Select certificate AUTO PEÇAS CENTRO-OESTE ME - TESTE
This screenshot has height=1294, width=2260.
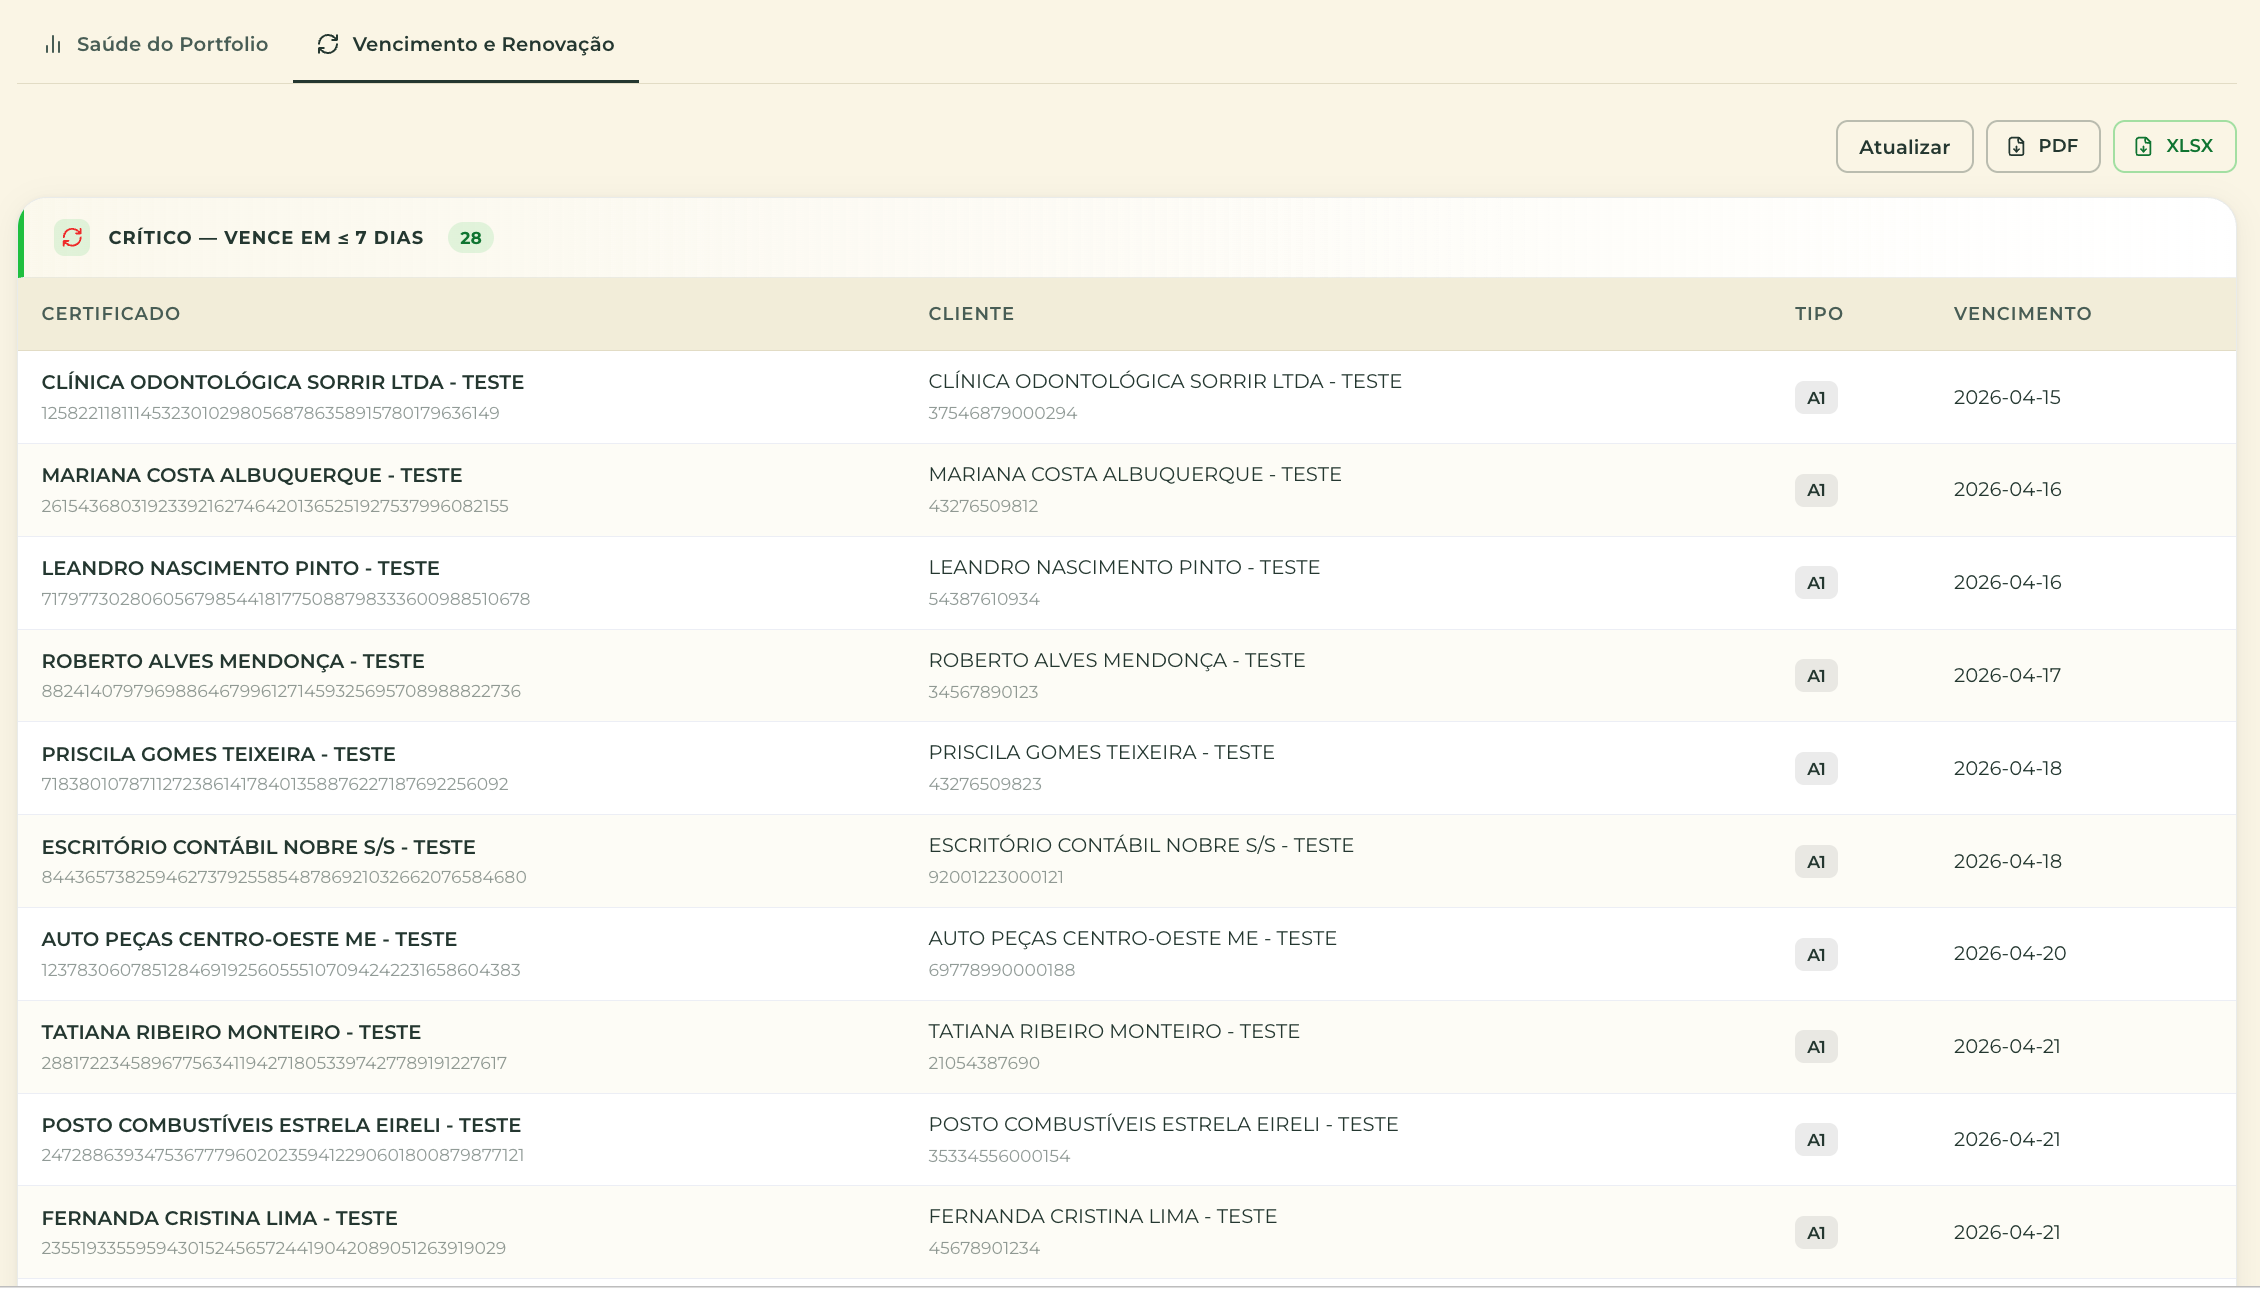pyautogui.click(x=249, y=939)
